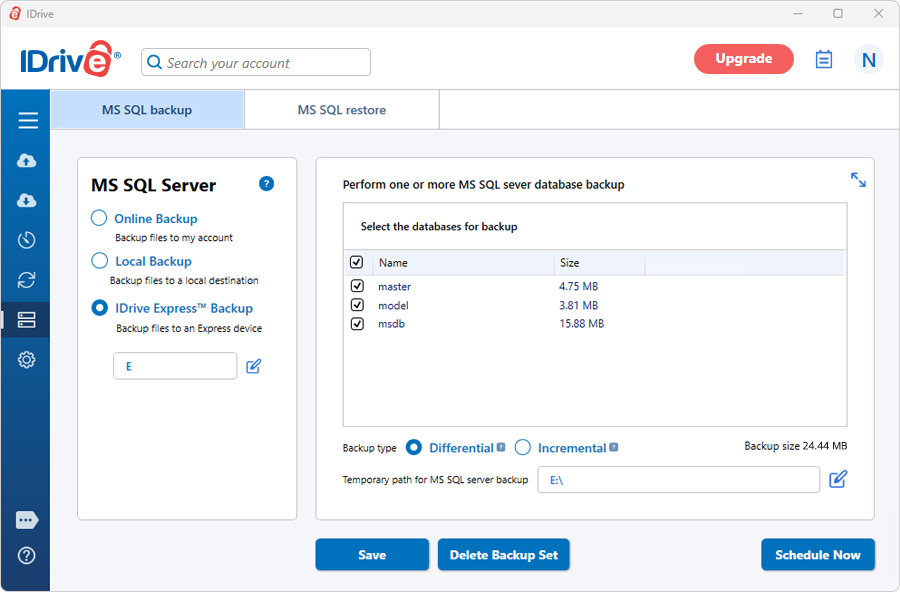Screen dimensions: 900x592
Task: Click the Schedule Now button
Action: pos(818,555)
